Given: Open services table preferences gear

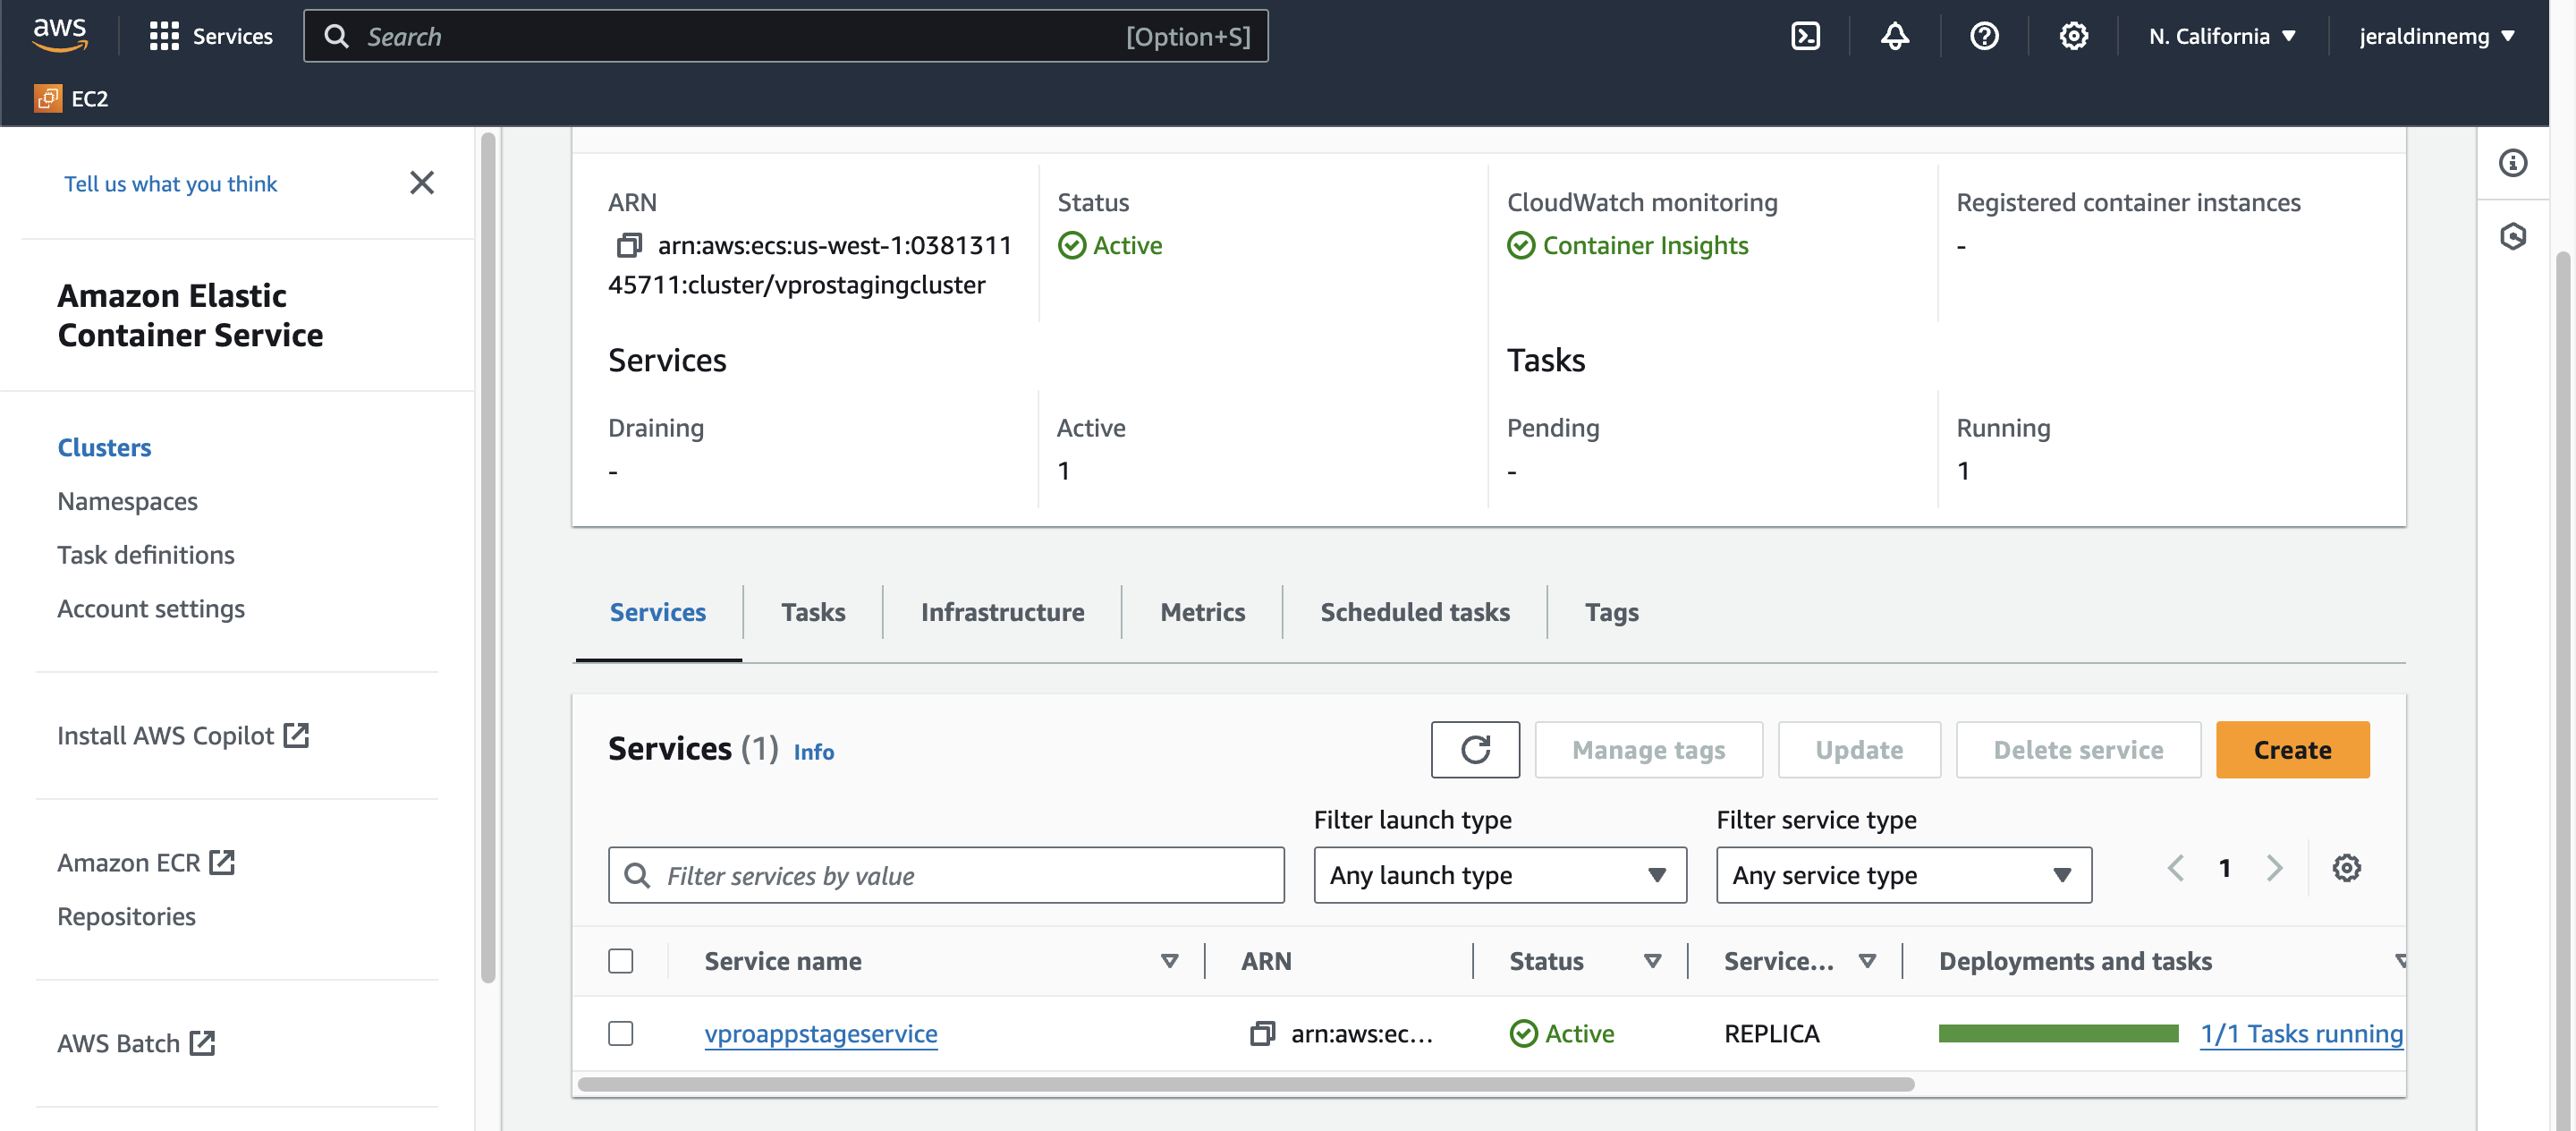Looking at the screenshot, I should coord(2346,868).
